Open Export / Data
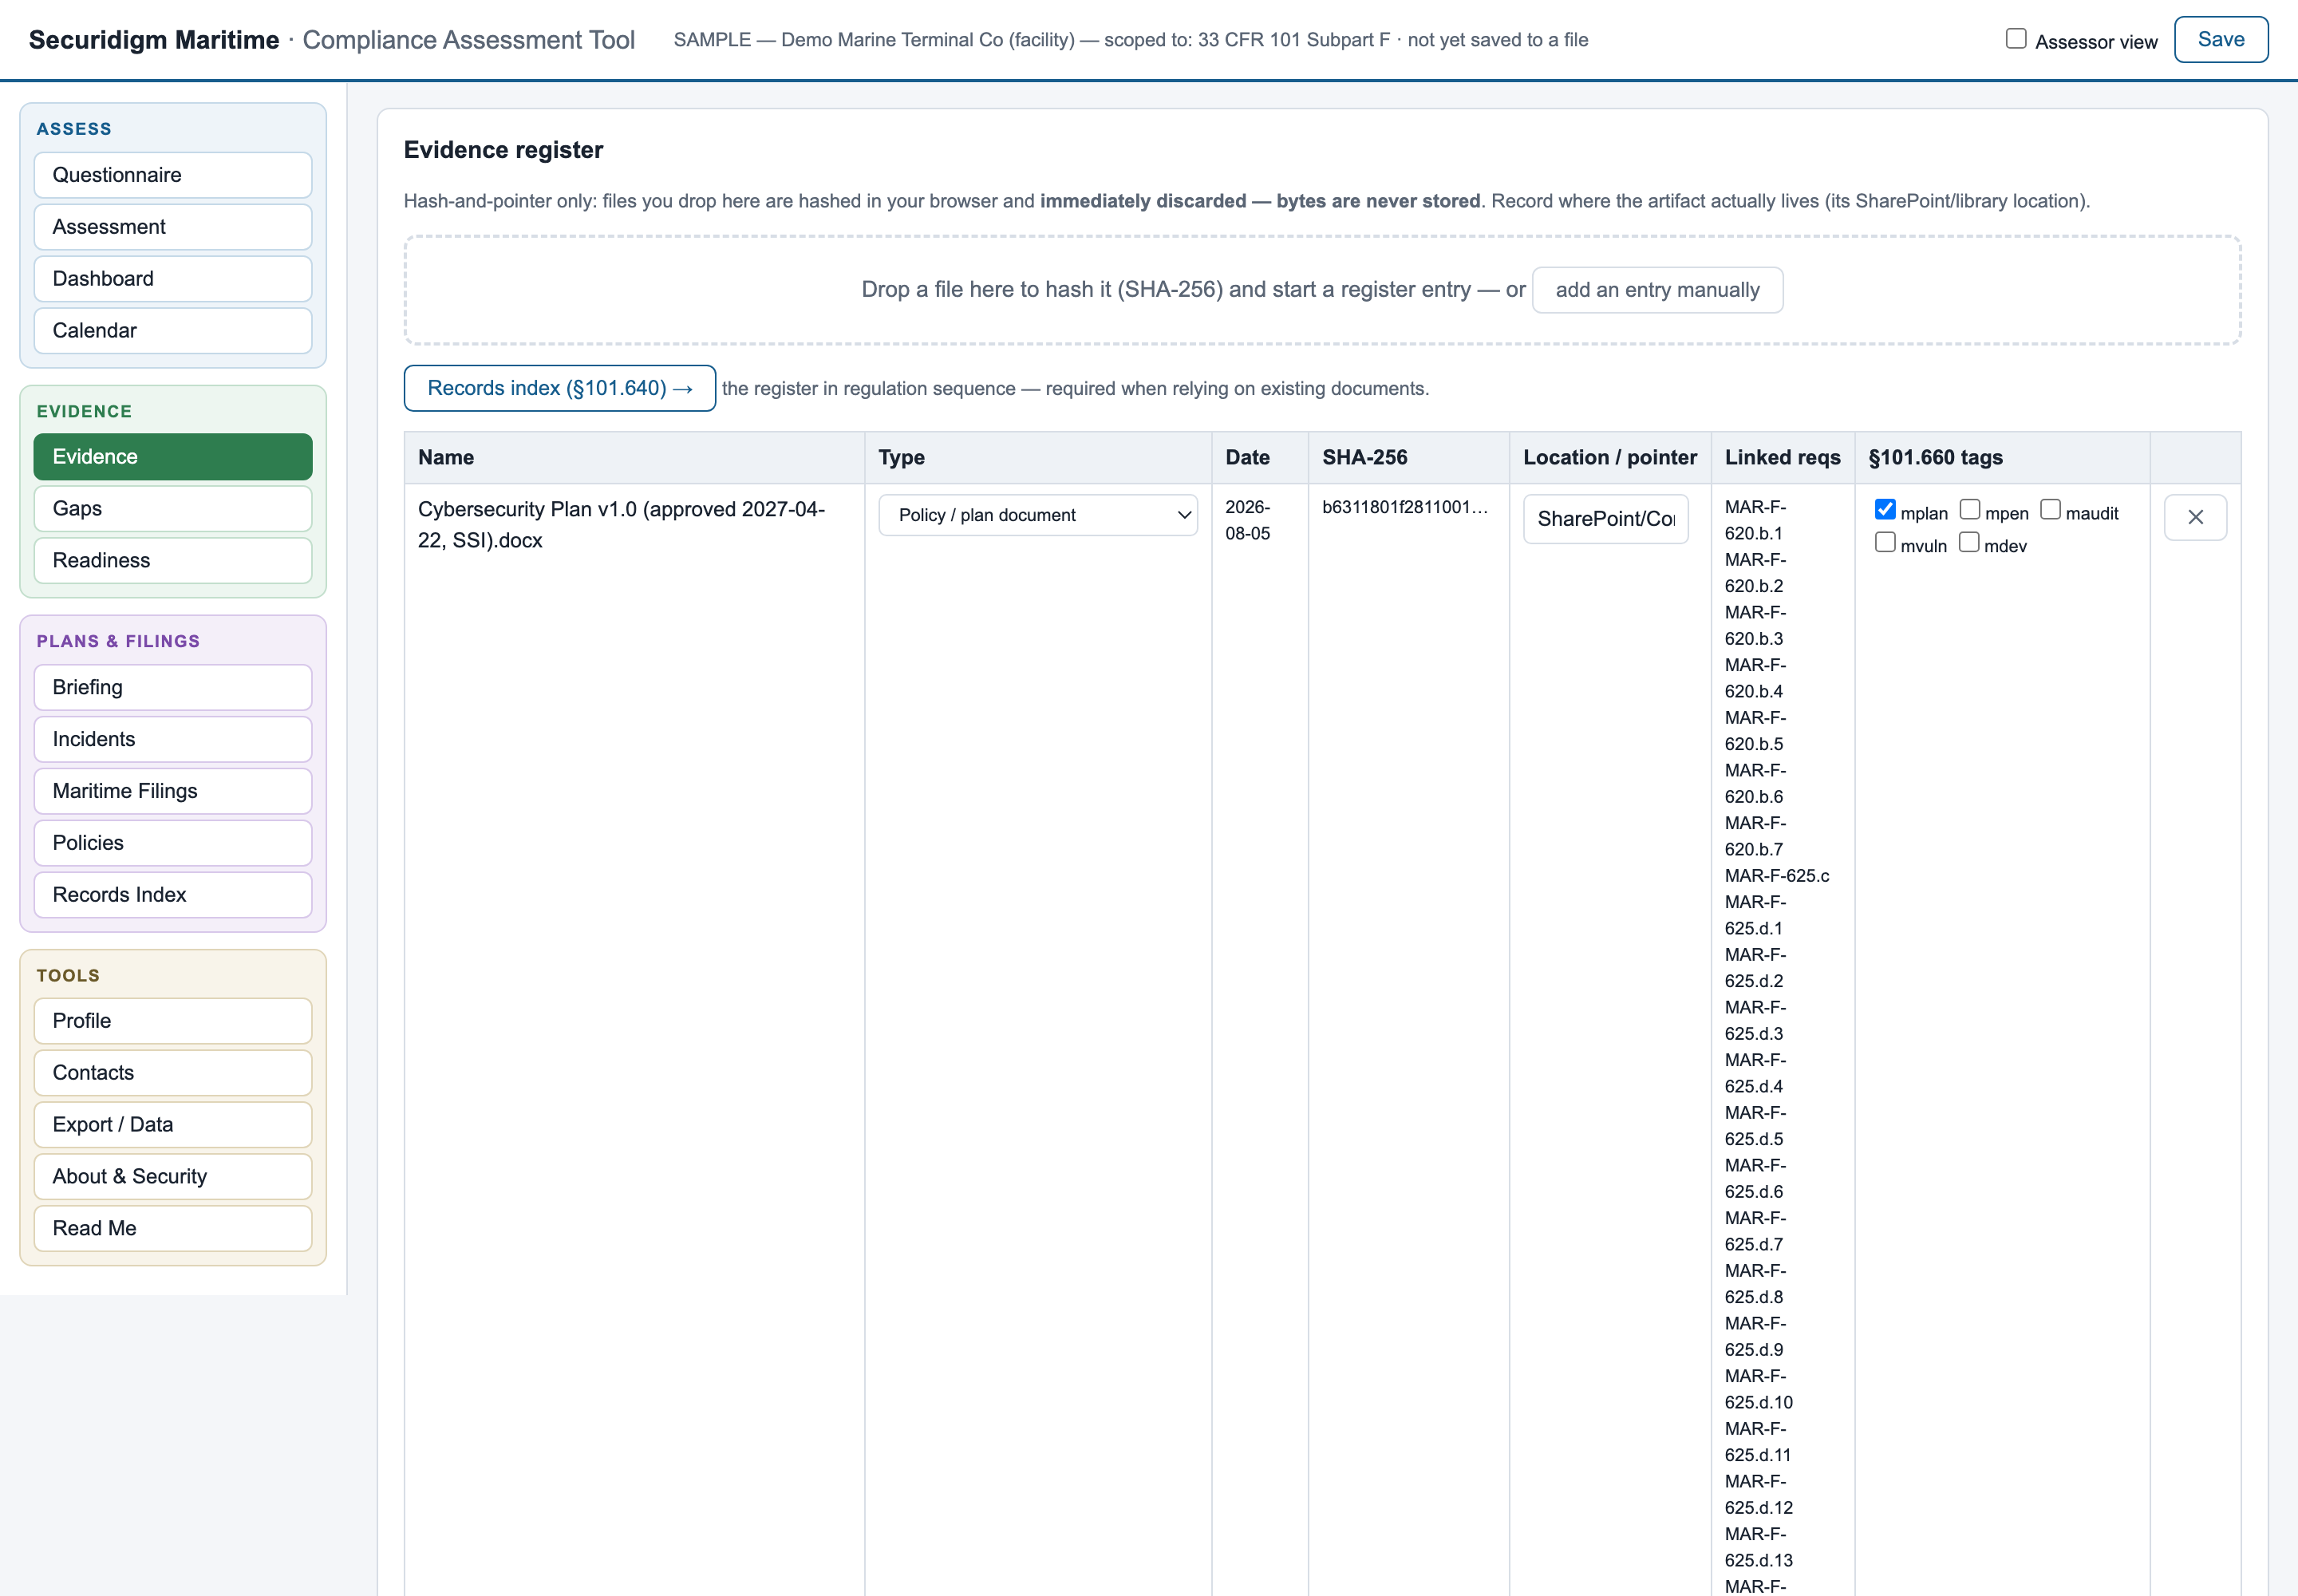 tap(173, 1126)
